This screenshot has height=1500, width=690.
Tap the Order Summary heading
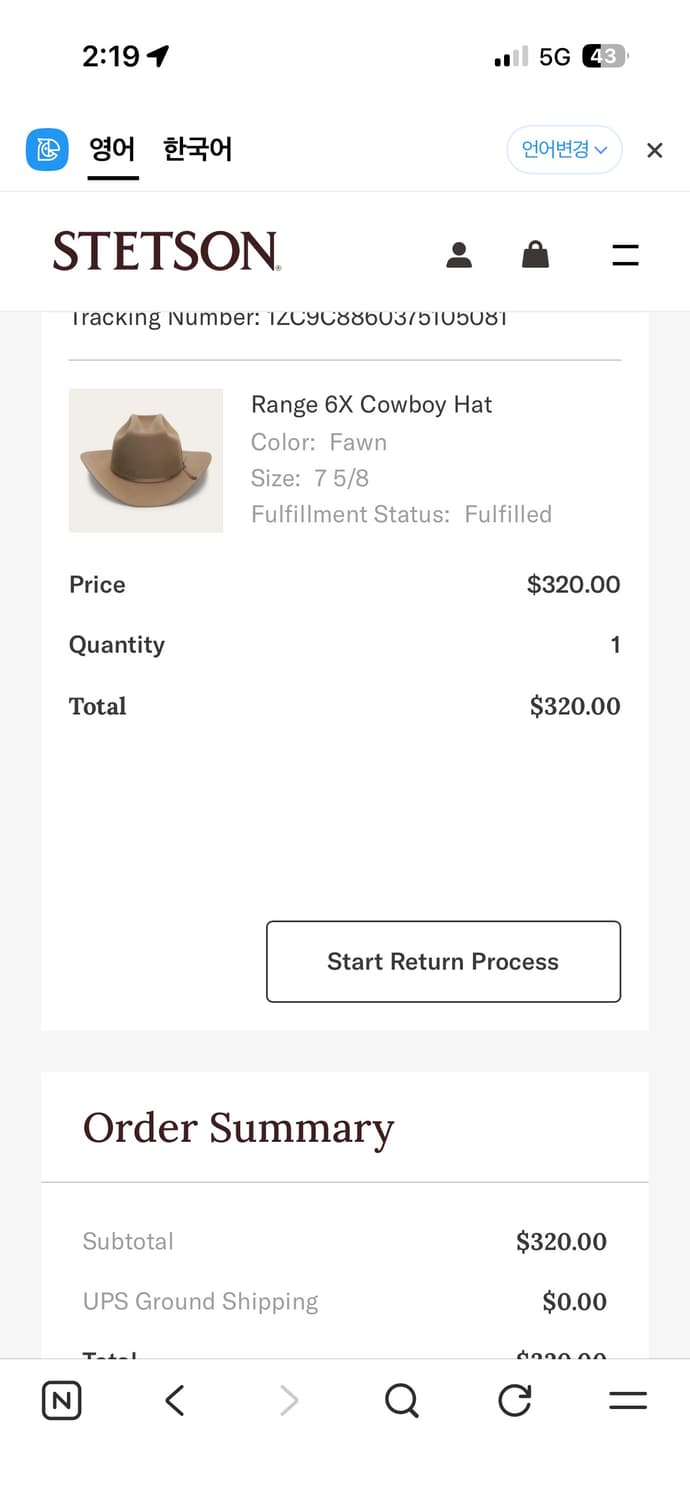click(x=238, y=1128)
